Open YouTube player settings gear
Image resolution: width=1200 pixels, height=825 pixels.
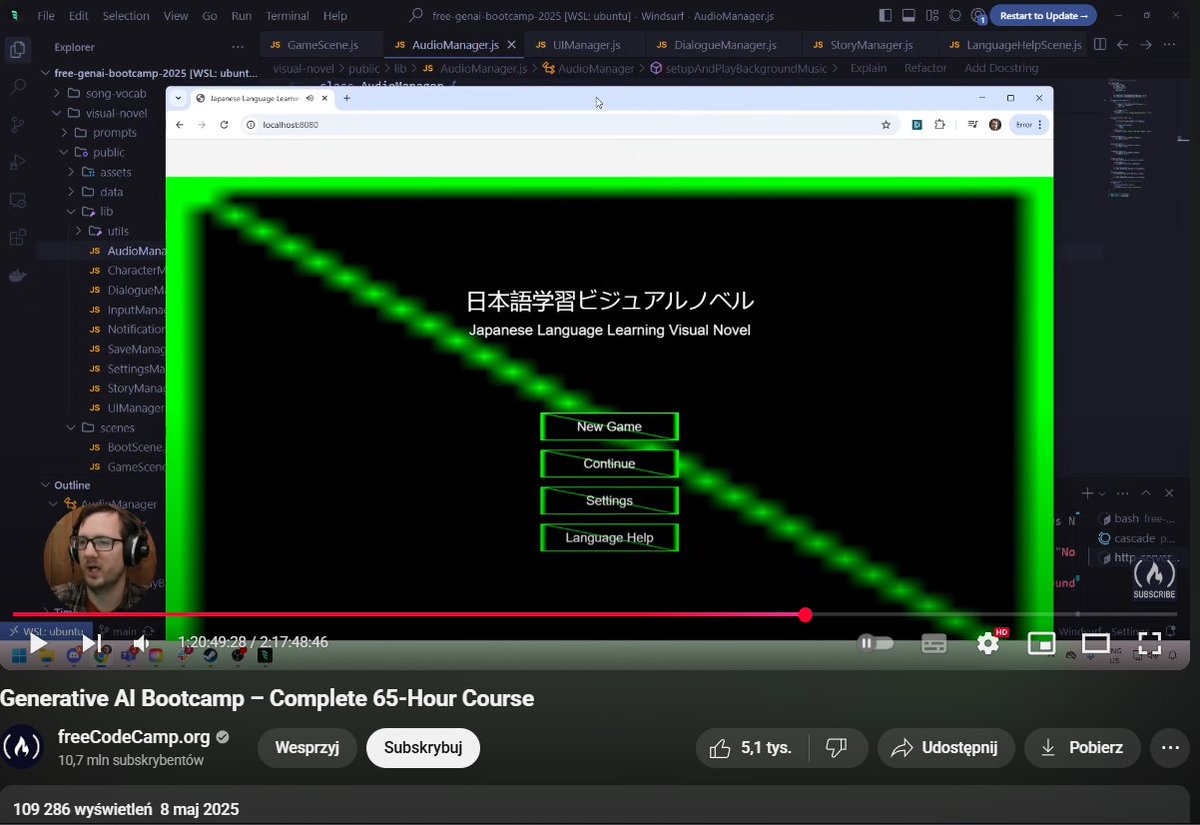tap(988, 643)
